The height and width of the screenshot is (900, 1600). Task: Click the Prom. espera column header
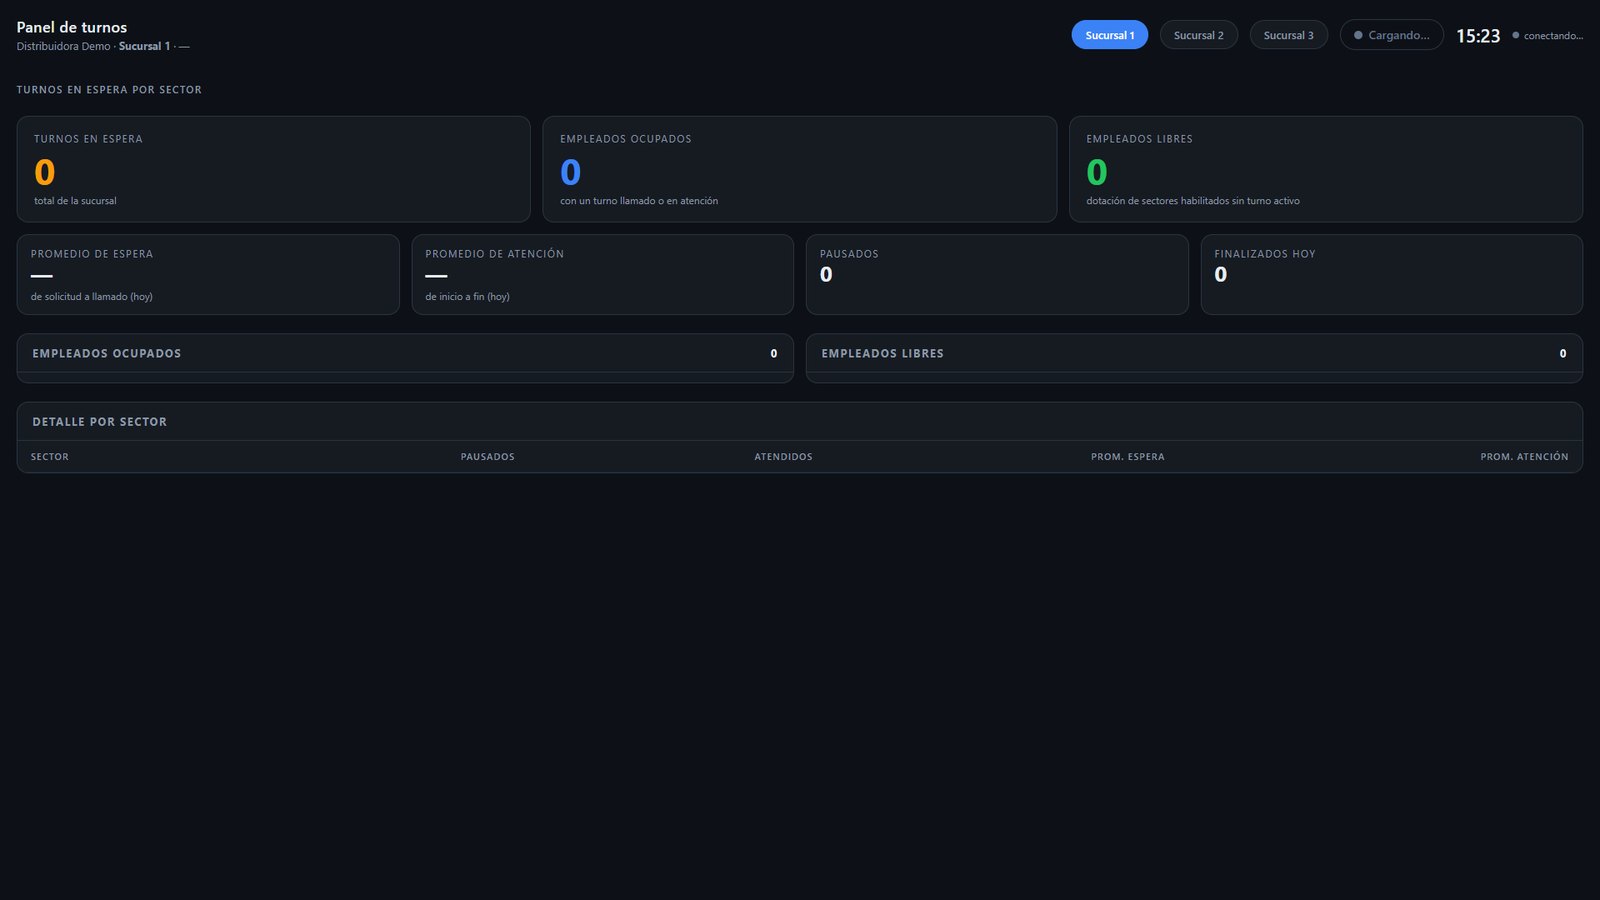coord(1128,457)
